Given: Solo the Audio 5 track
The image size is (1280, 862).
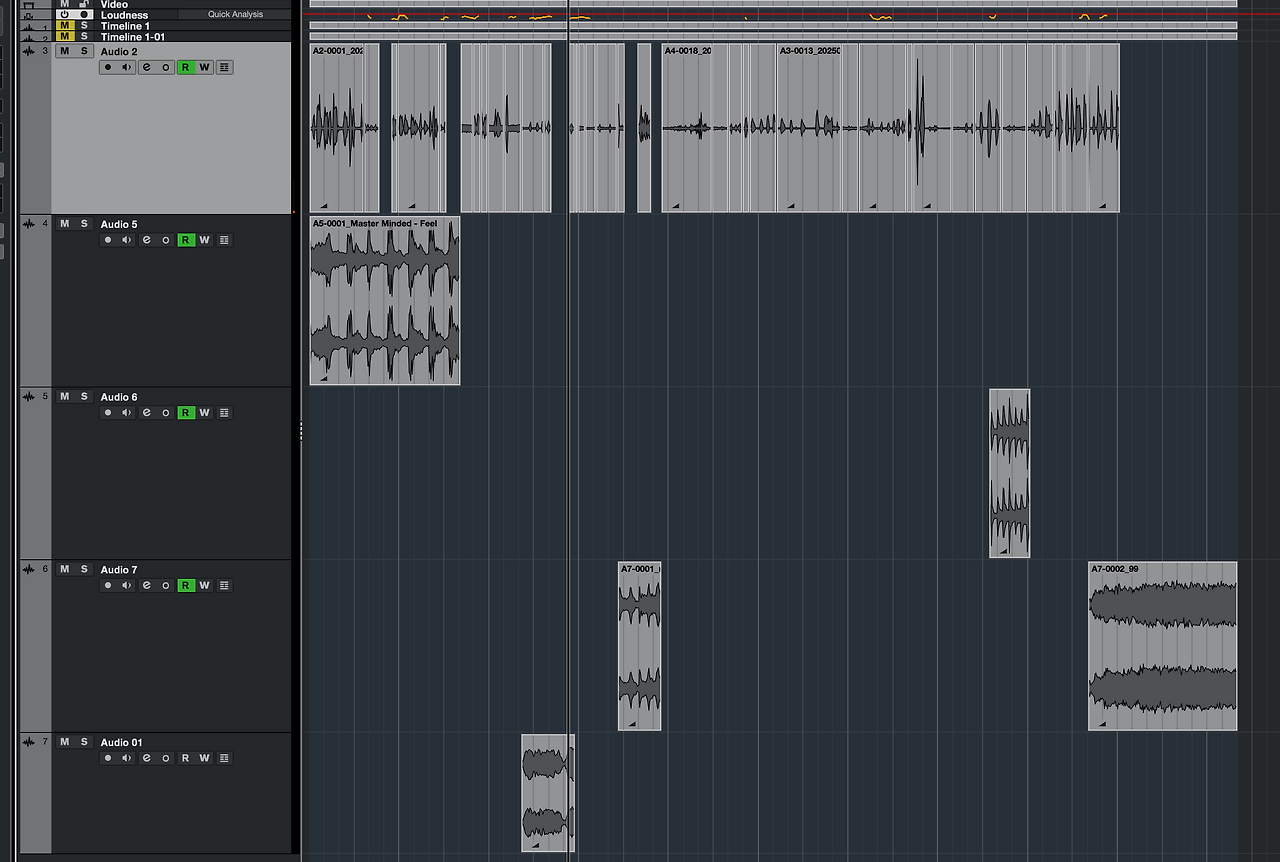Looking at the screenshot, I should (x=84, y=224).
